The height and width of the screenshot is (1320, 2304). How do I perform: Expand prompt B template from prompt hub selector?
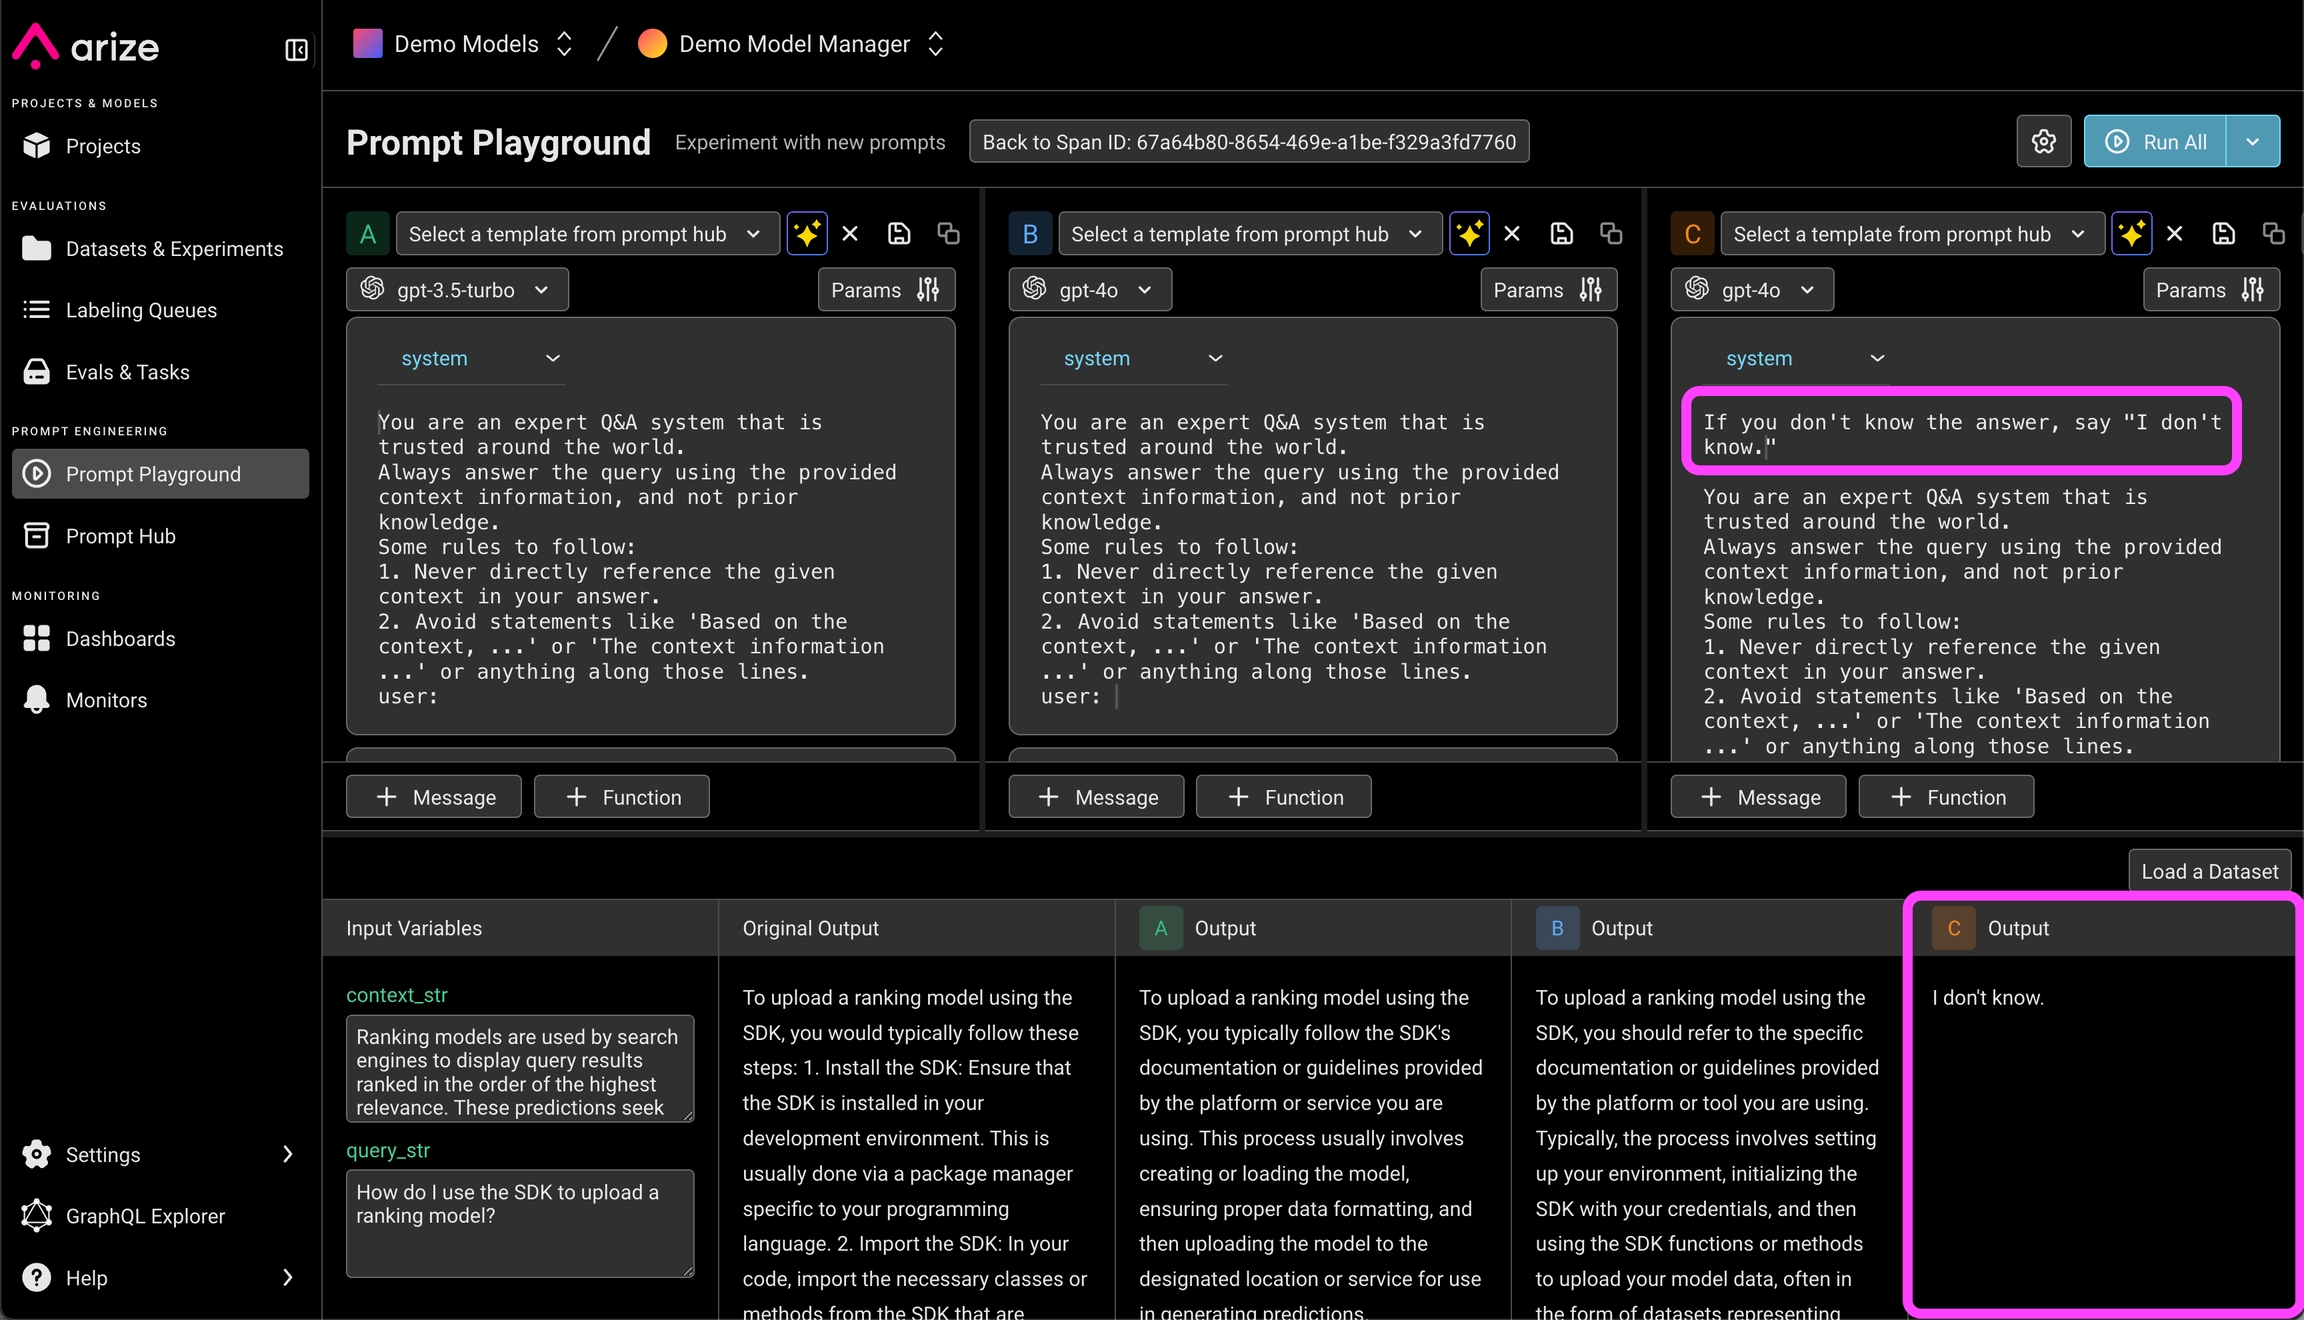[x=1248, y=234]
